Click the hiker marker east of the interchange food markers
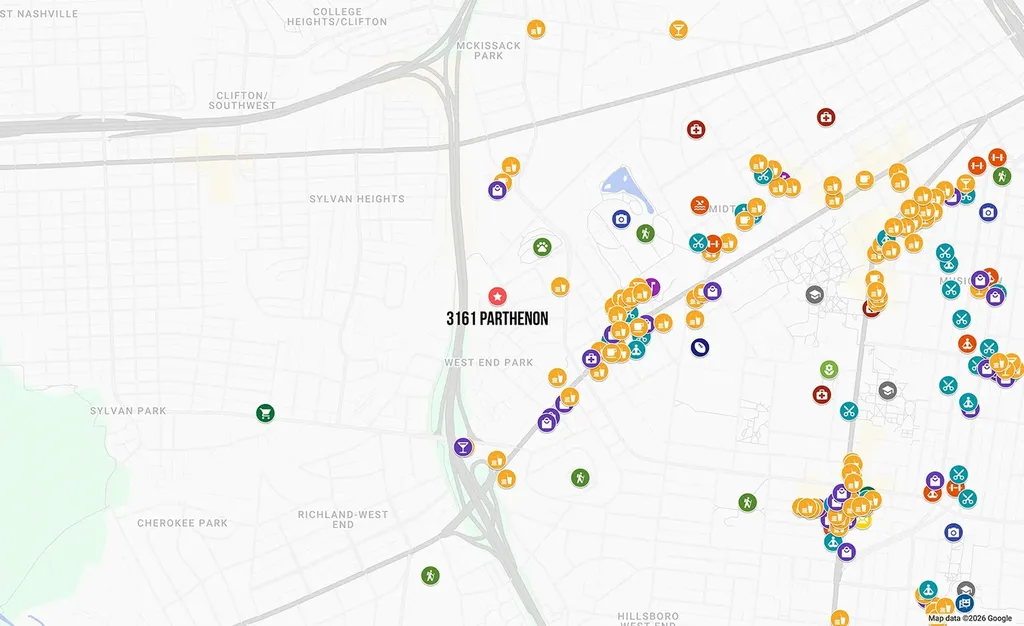This screenshot has width=1024, height=626. click(580, 477)
